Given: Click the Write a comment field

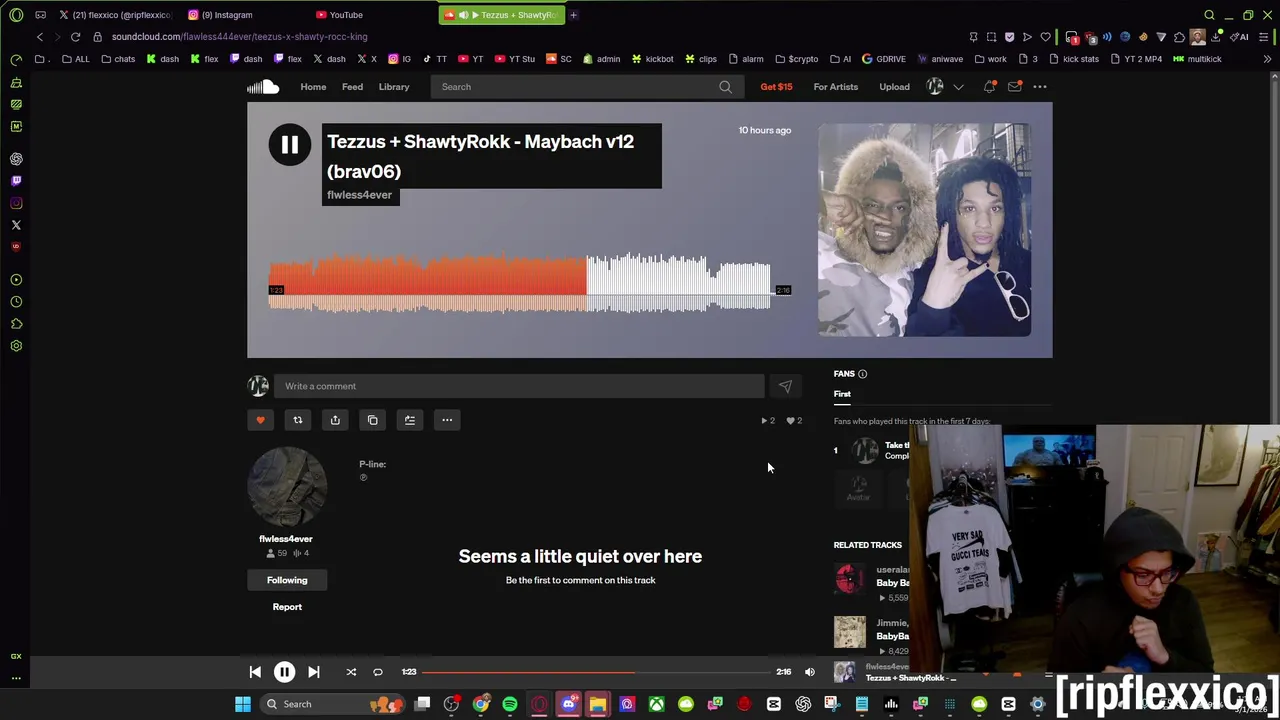Looking at the screenshot, I should click(520, 386).
